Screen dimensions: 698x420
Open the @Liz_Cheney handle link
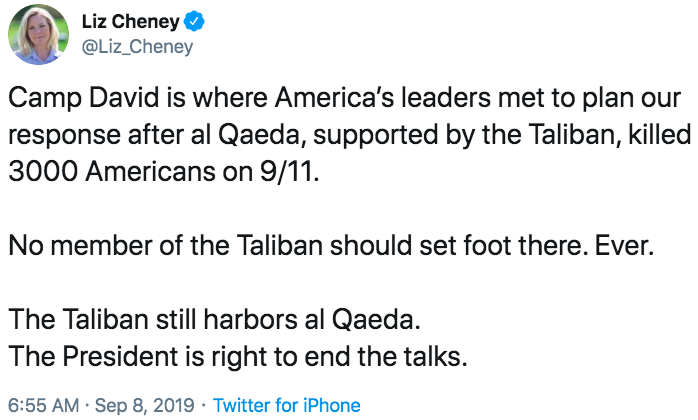pos(138,47)
